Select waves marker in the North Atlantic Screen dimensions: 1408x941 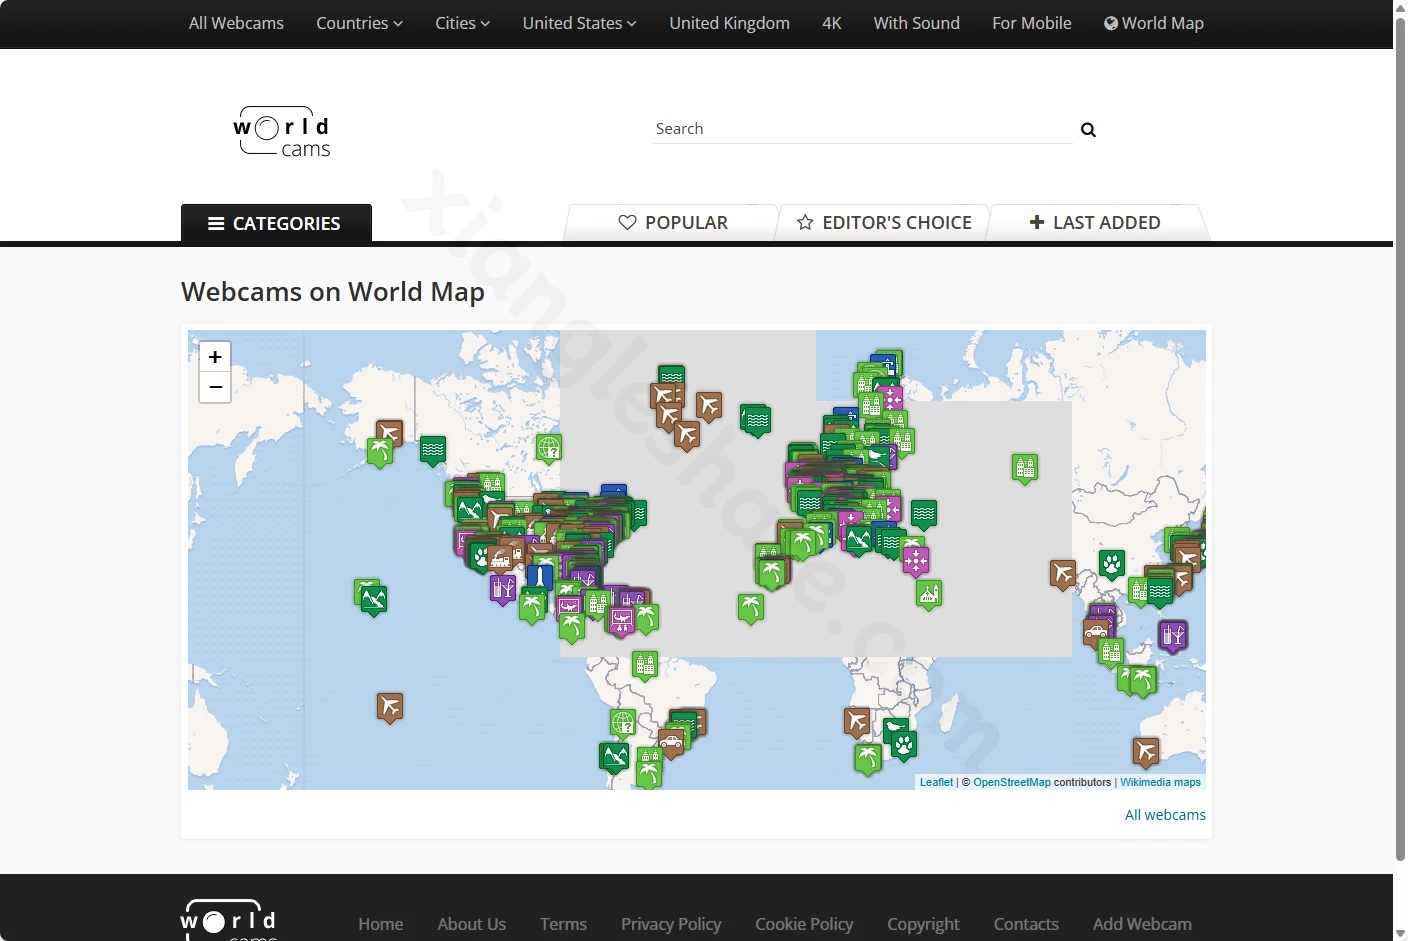point(758,420)
